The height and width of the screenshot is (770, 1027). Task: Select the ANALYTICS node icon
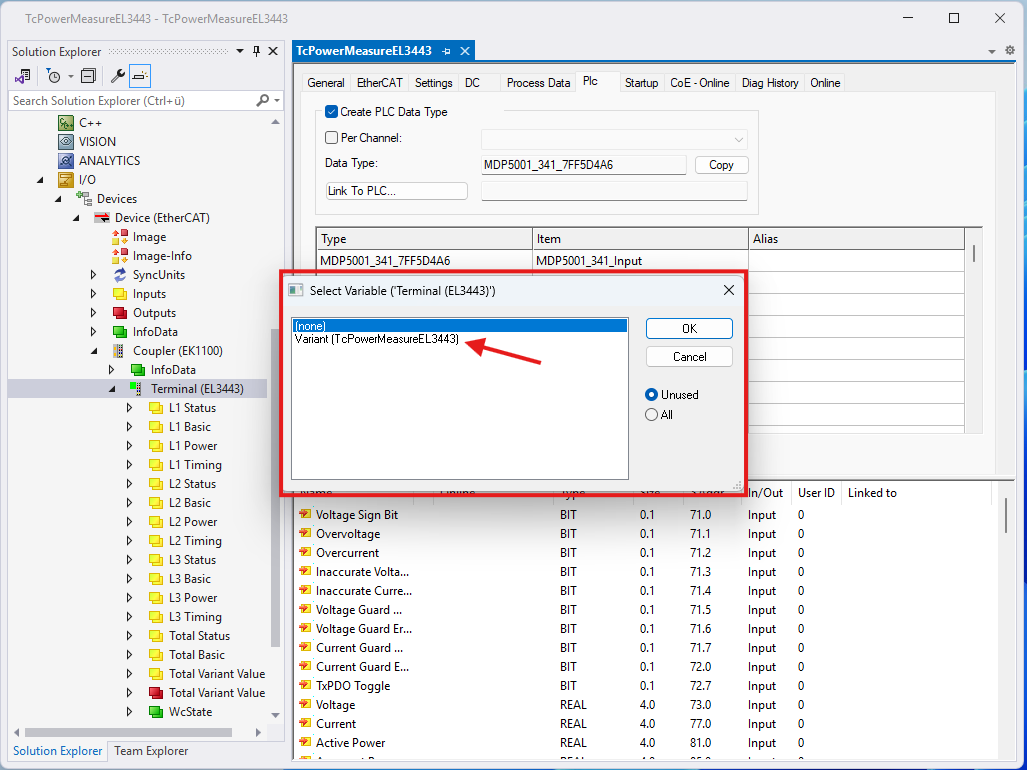(x=66, y=161)
